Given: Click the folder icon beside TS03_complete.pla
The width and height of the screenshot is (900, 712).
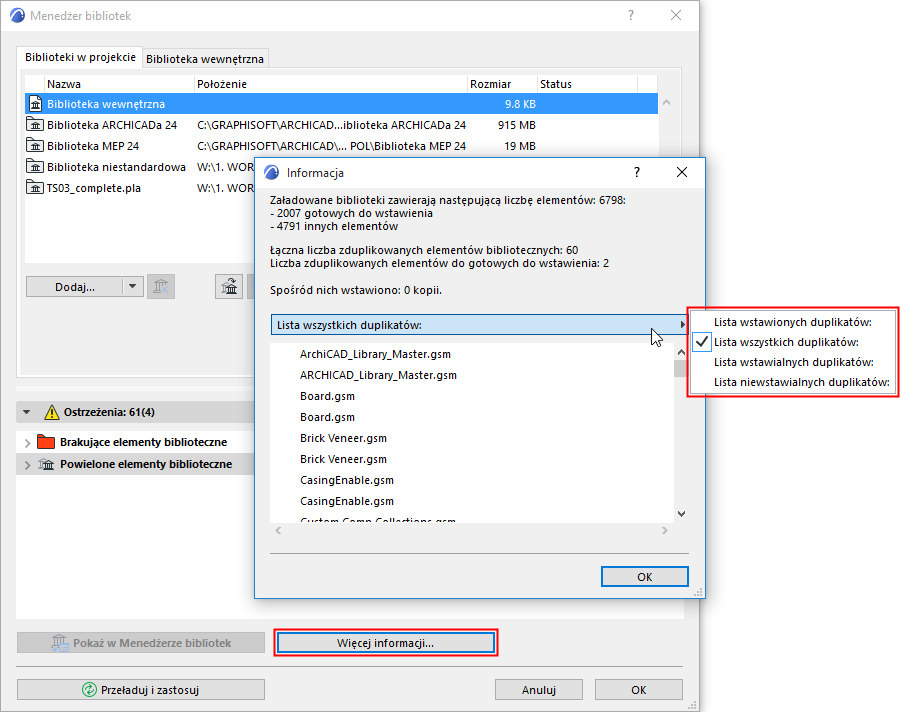Looking at the screenshot, I should (x=35, y=188).
